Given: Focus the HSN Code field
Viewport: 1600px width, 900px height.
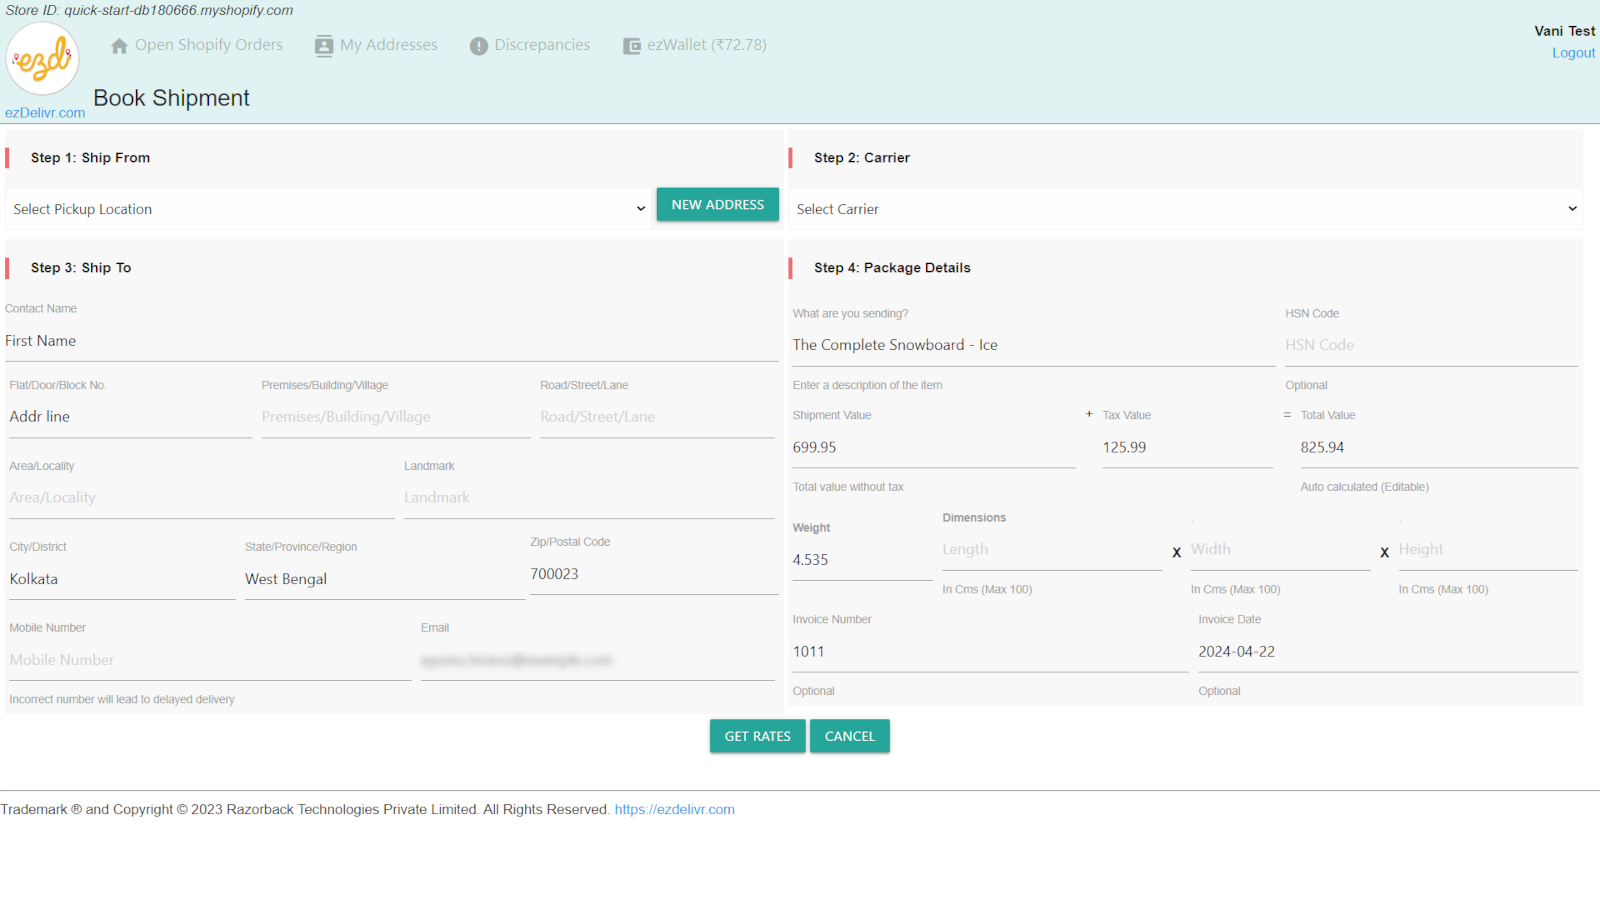Looking at the screenshot, I should coord(1430,345).
